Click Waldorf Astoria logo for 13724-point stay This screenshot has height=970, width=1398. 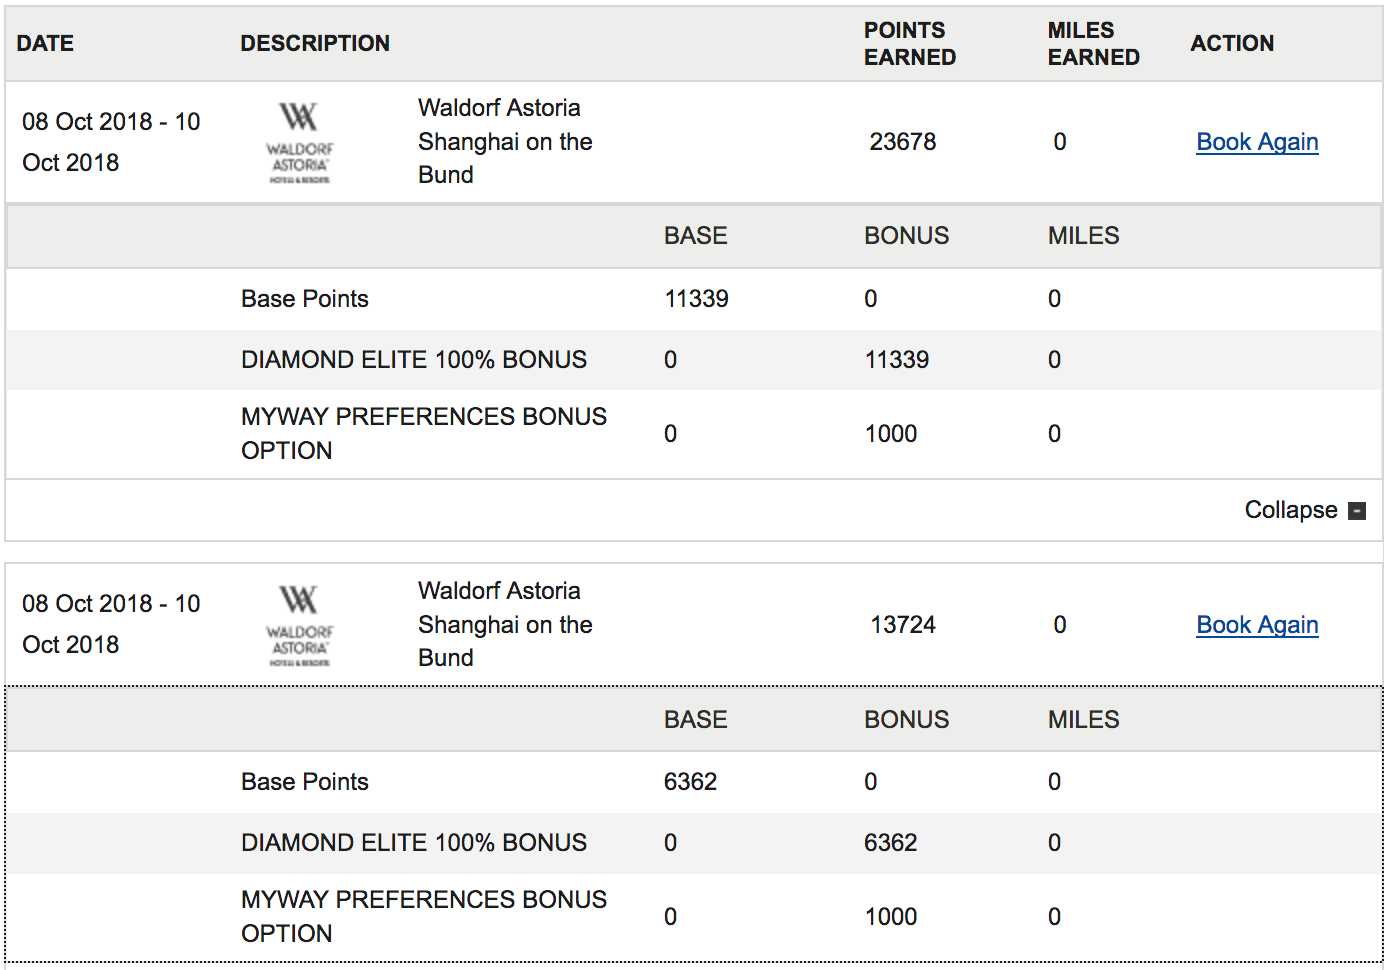pyautogui.click(x=299, y=625)
